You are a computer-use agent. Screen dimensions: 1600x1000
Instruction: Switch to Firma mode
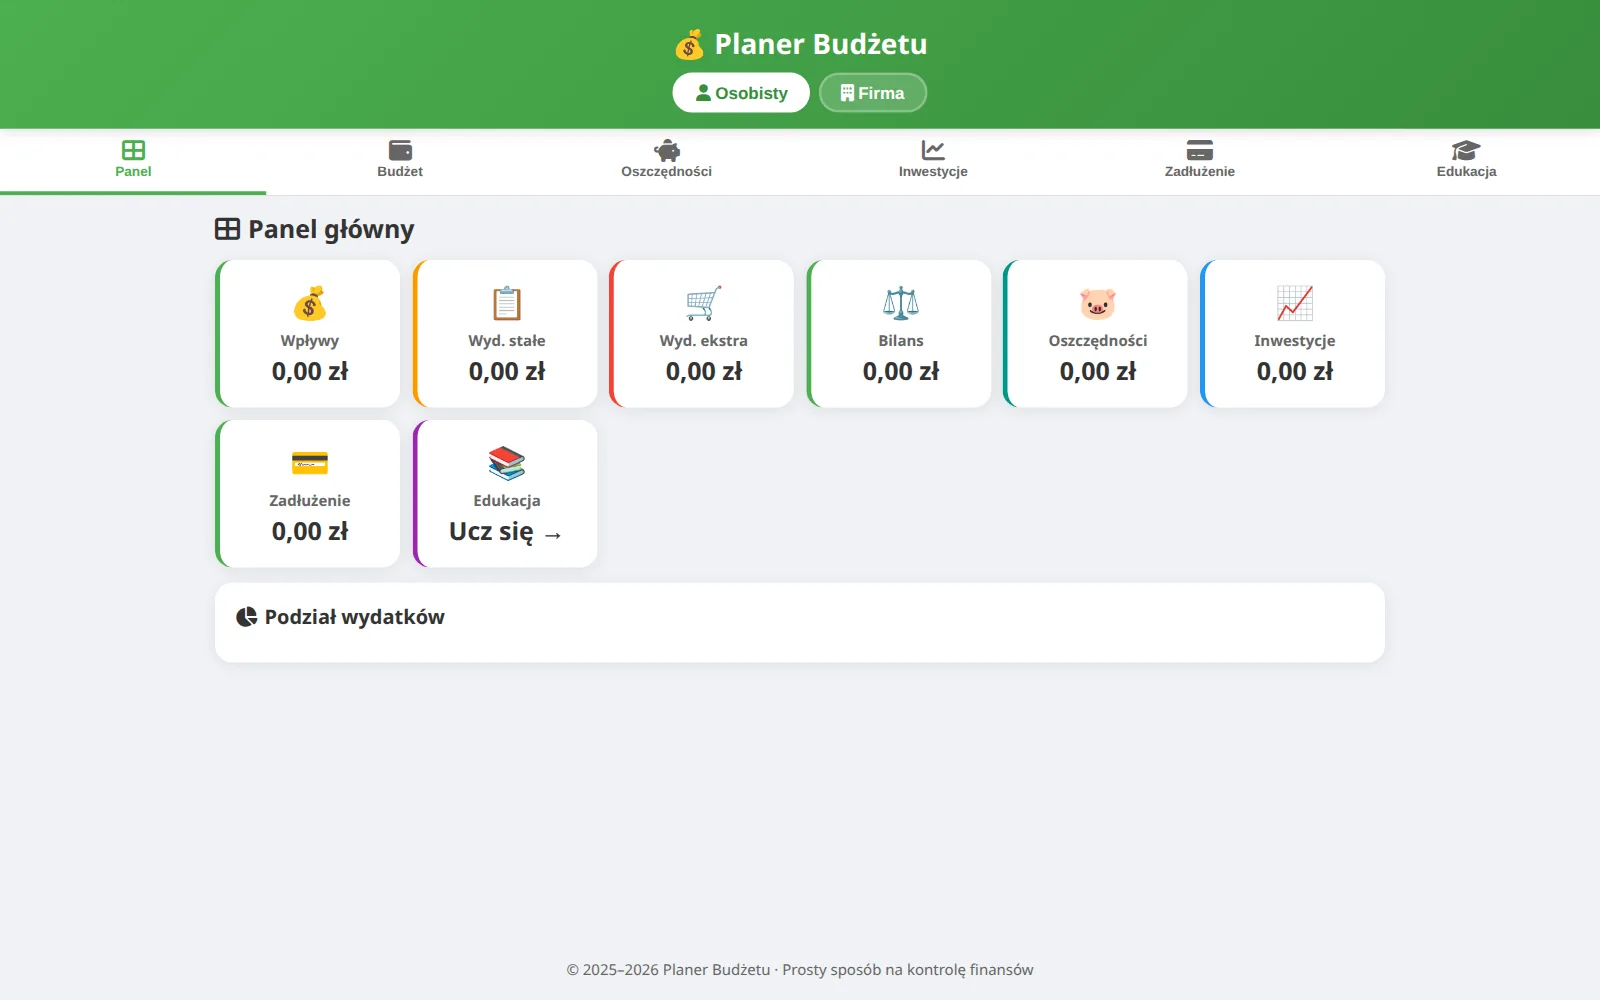tap(873, 93)
